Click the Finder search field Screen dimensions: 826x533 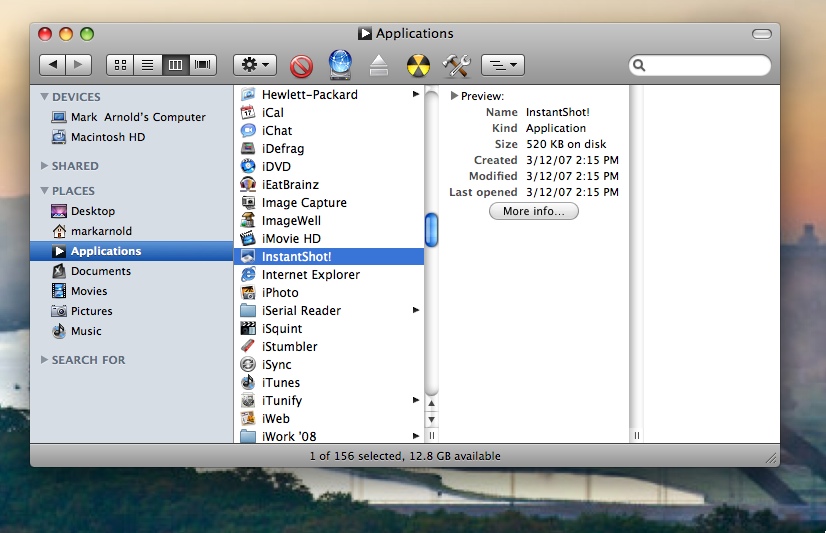pos(700,65)
